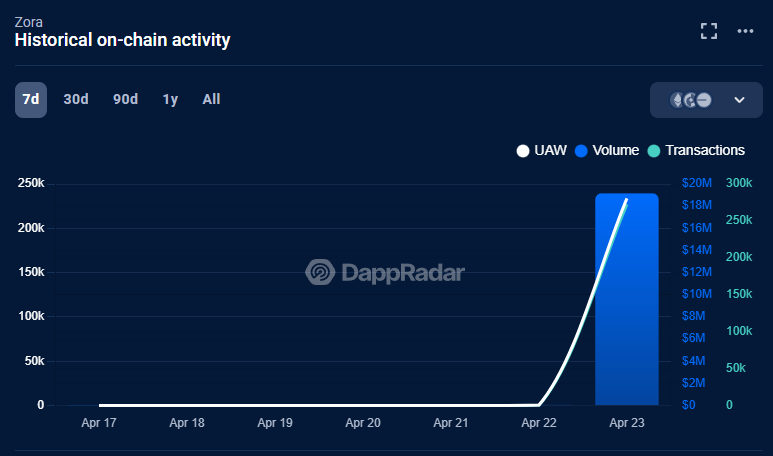Expand the chain selector chevron

[740, 100]
